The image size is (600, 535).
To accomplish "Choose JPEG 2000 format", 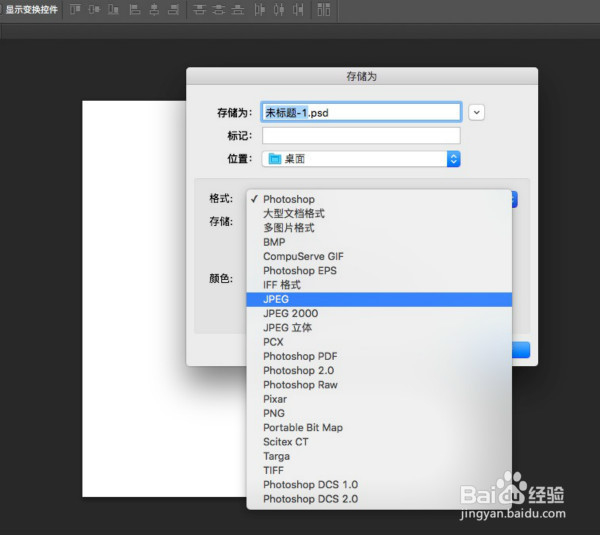I will pos(379,313).
